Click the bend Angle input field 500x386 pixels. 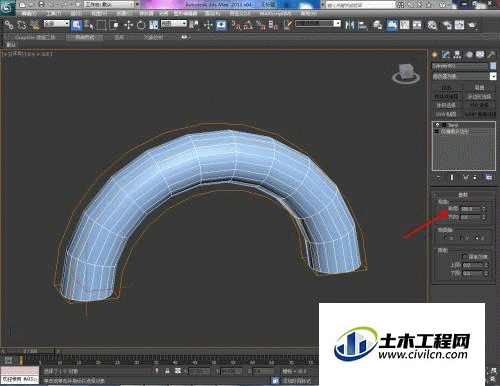470,209
